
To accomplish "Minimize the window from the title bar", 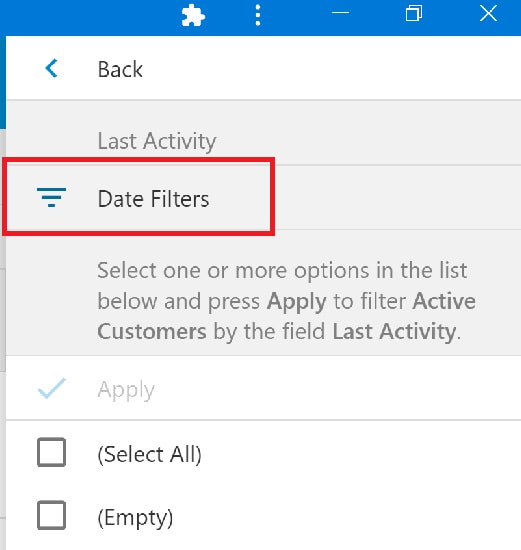I will (340, 13).
